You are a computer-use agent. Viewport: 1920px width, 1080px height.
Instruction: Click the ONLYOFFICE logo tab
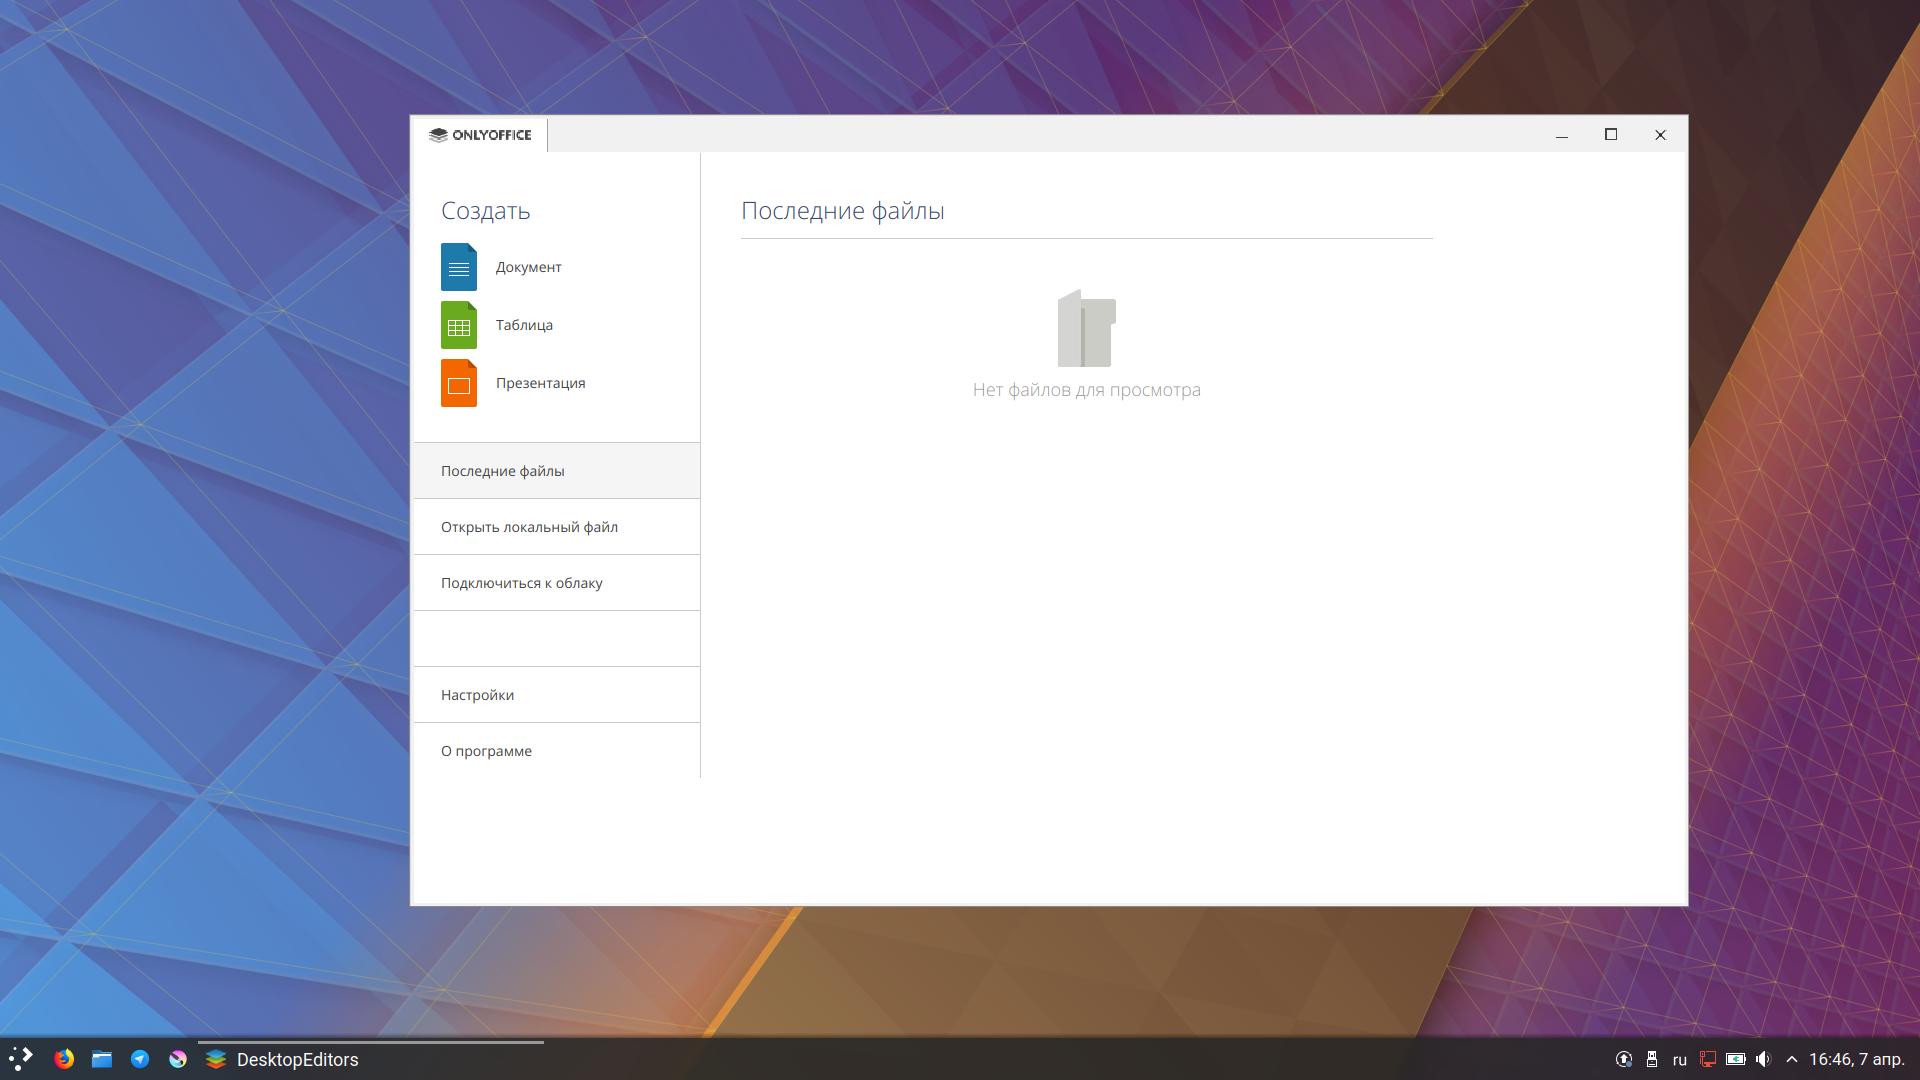coord(480,135)
